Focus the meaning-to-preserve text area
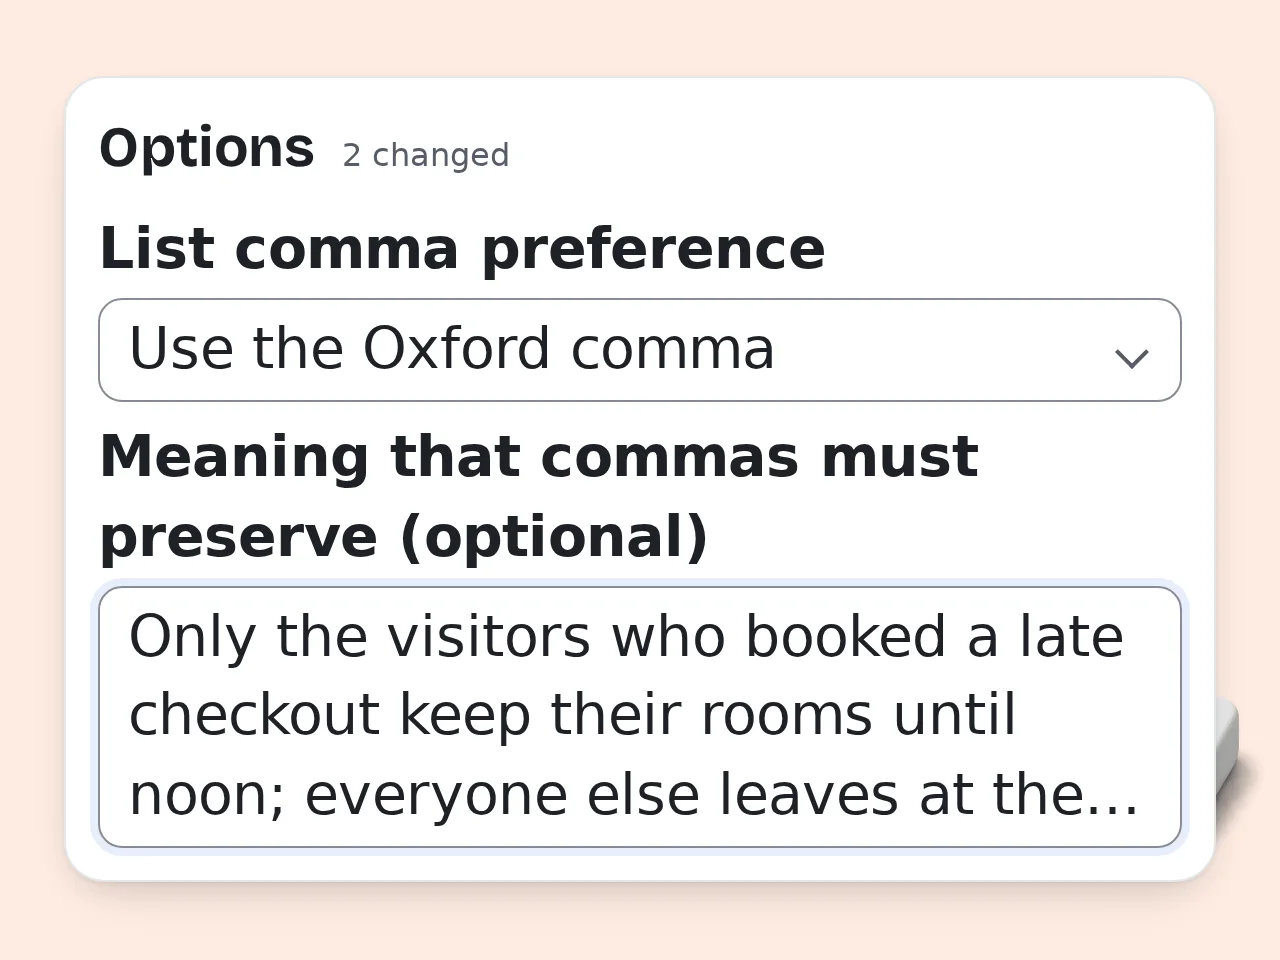1280x960 pixels. coord(640,717)
